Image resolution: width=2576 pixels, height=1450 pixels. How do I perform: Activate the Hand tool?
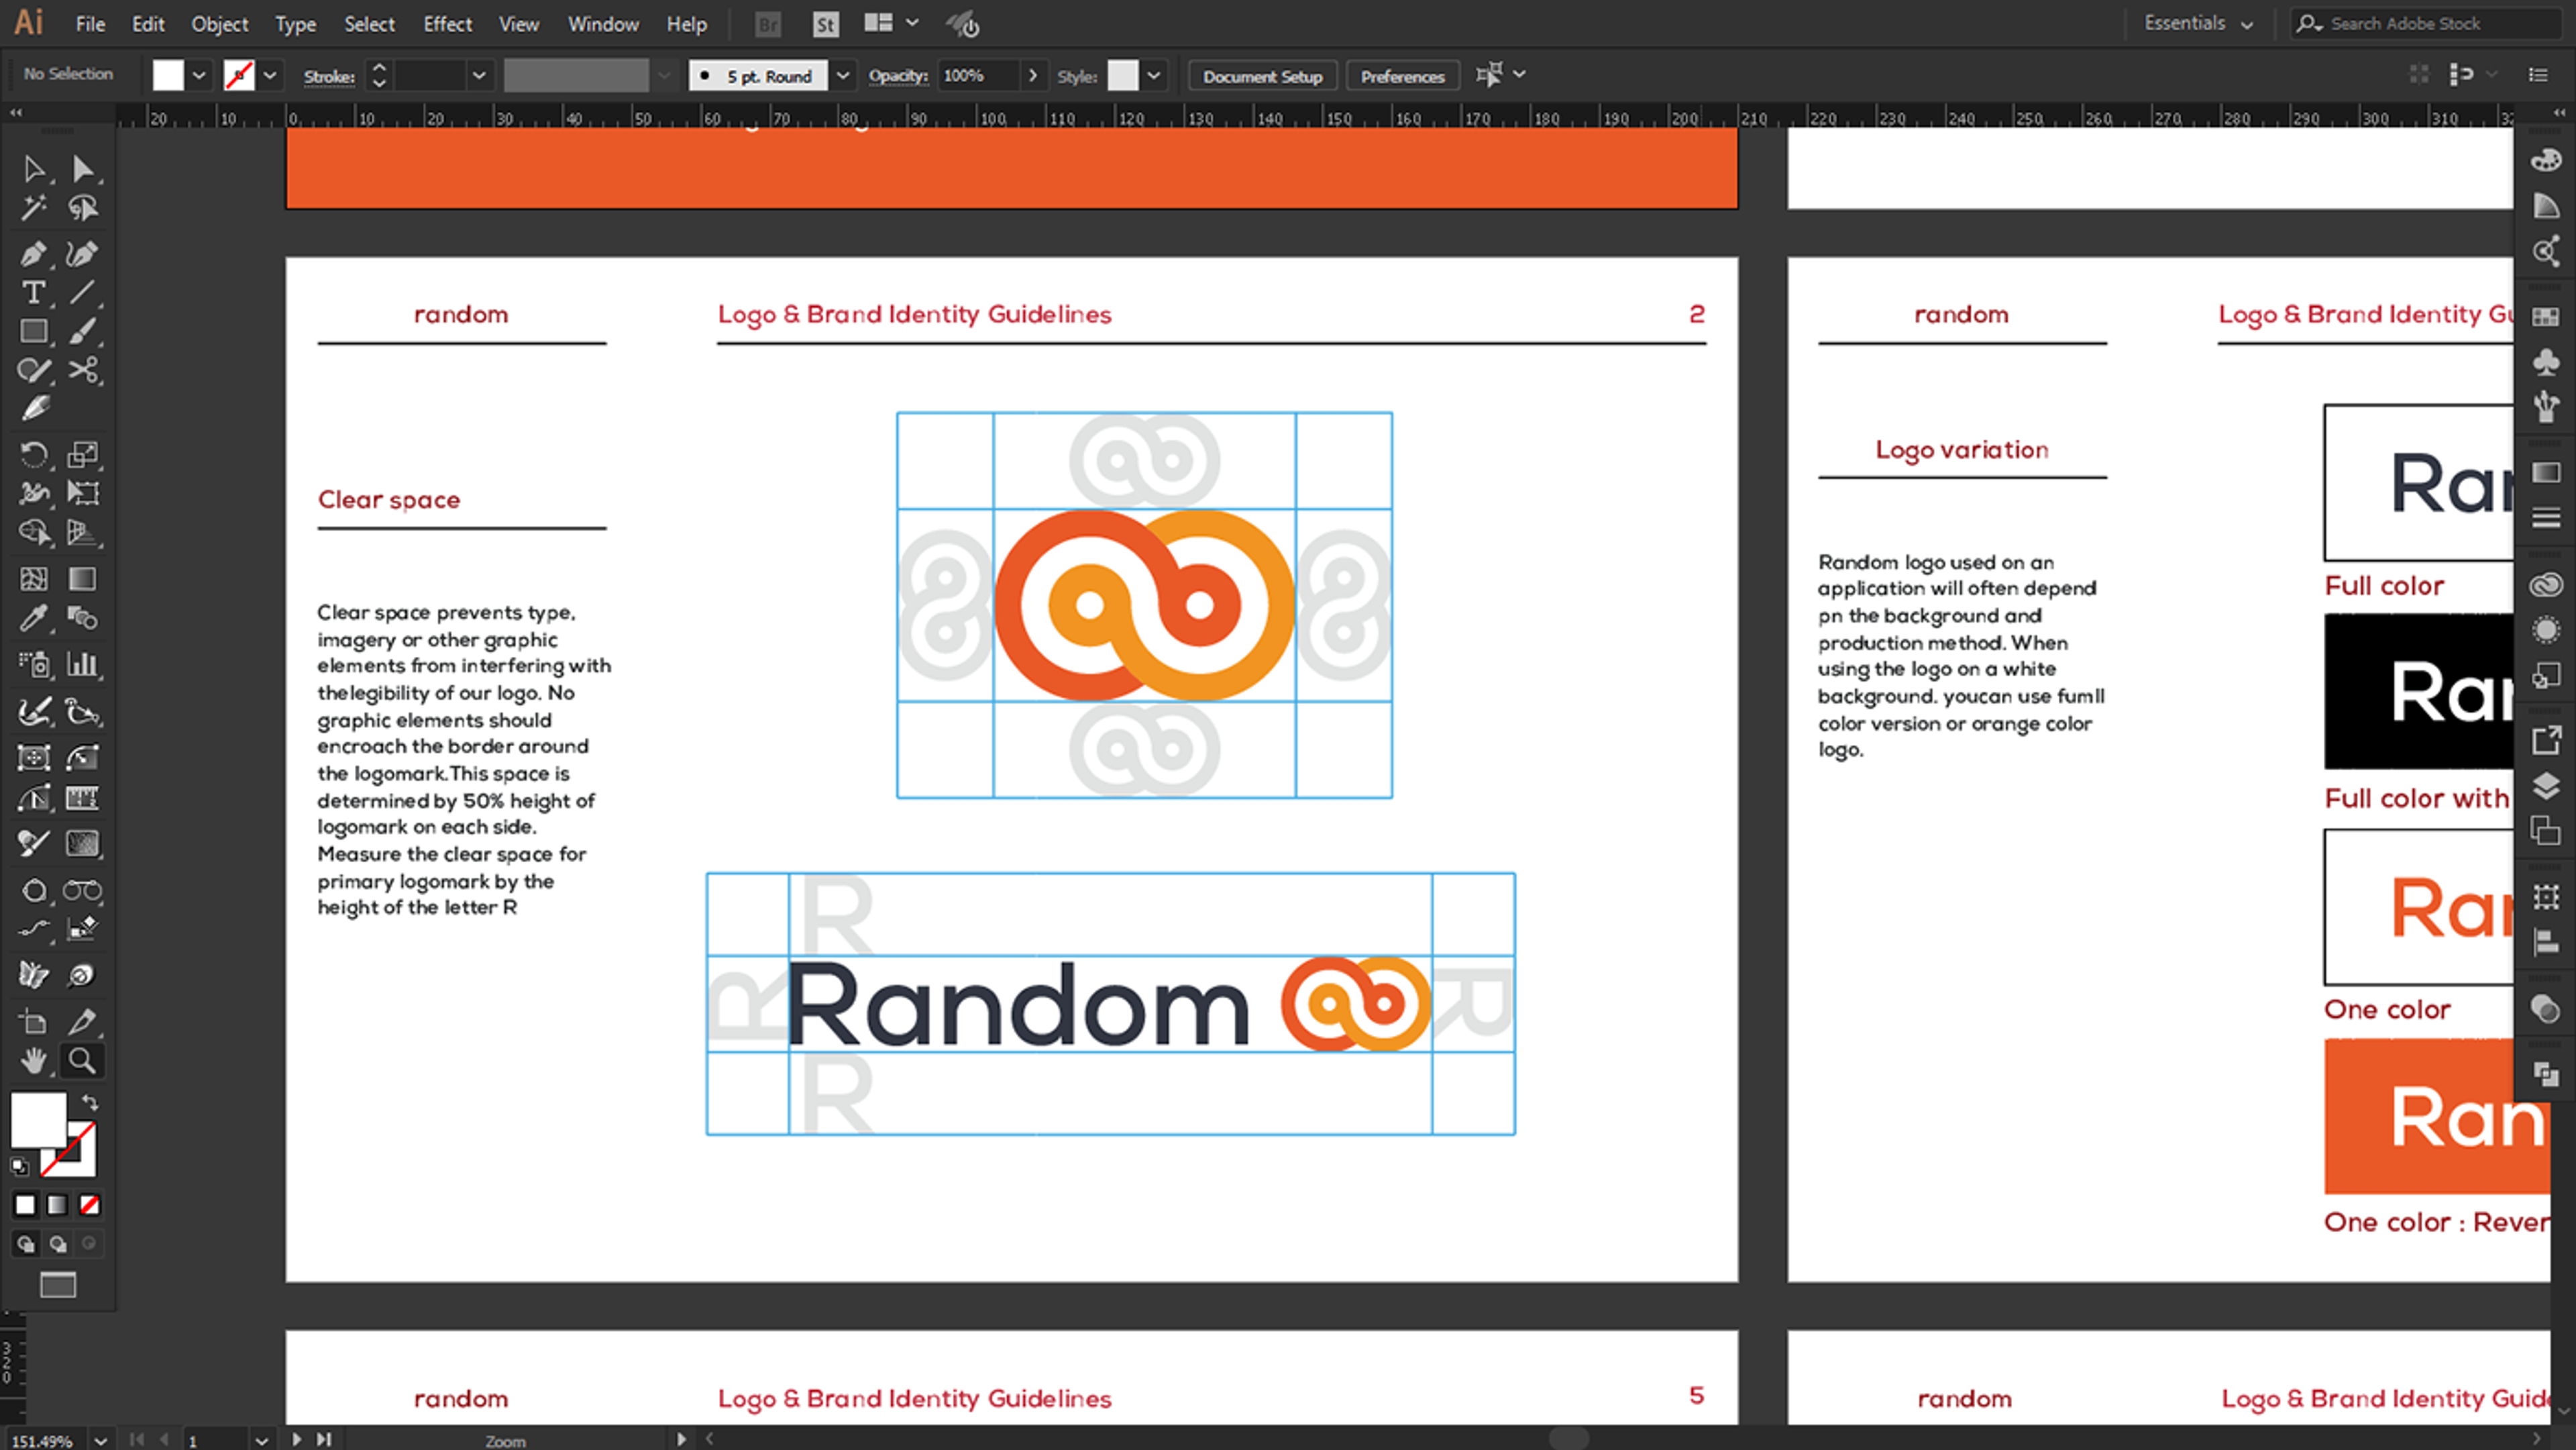pos(33,1060)
